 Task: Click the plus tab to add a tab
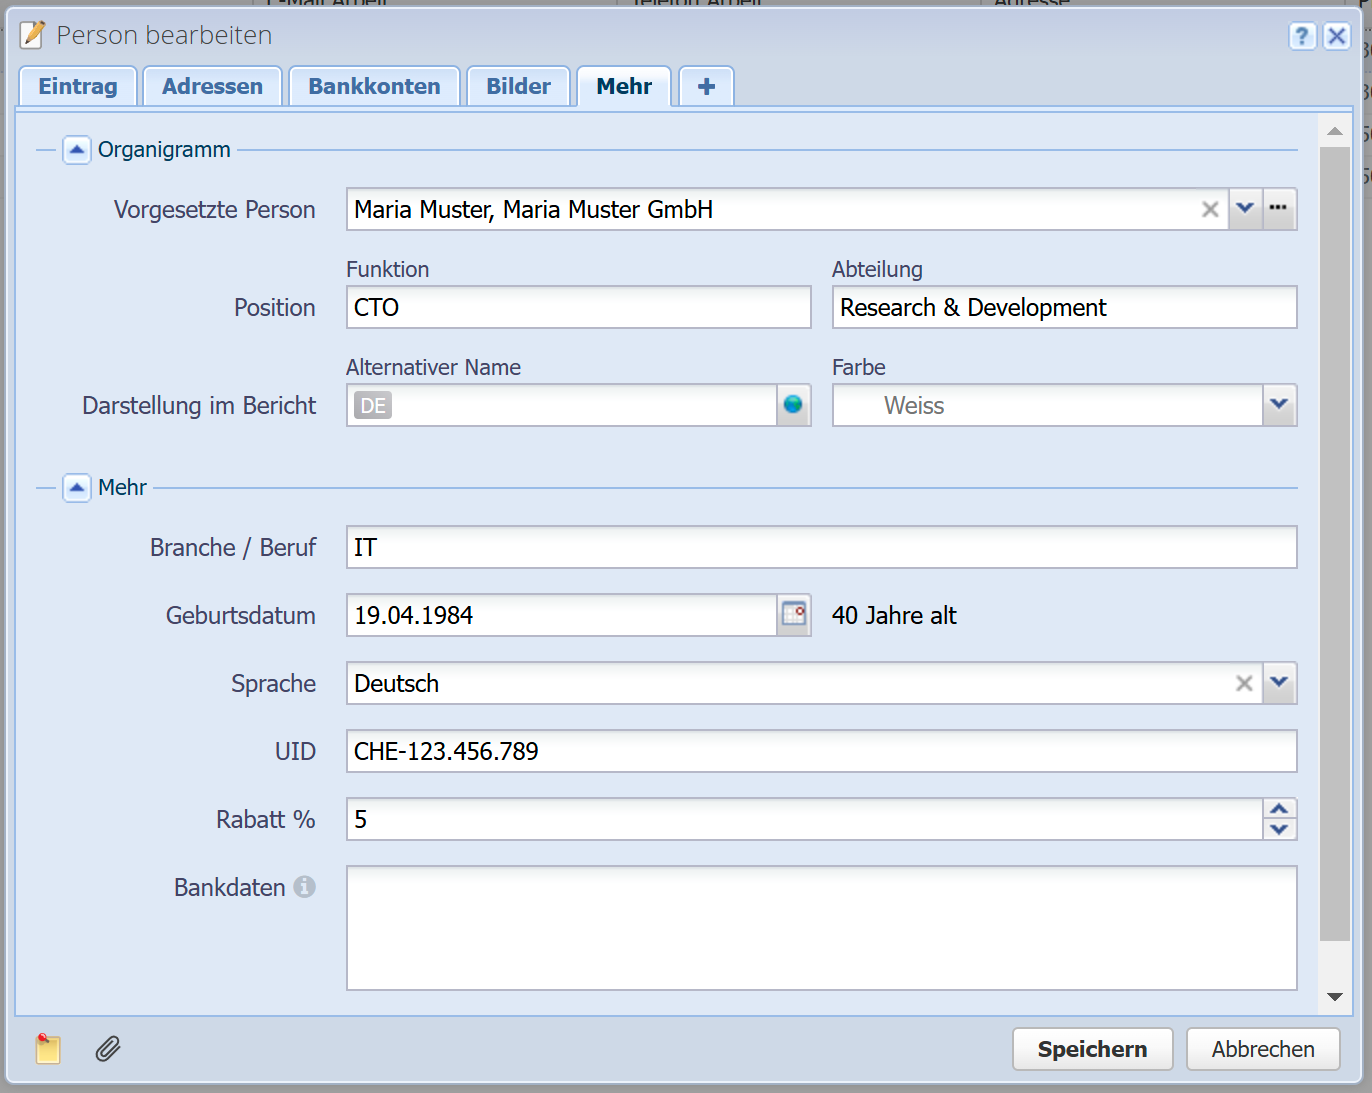click(706, 87)
